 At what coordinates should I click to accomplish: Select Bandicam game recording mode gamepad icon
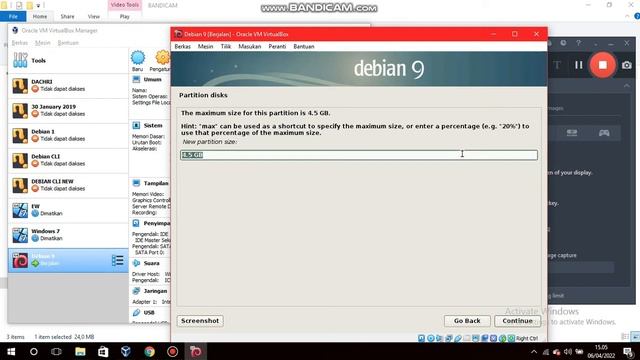point(604,133)
